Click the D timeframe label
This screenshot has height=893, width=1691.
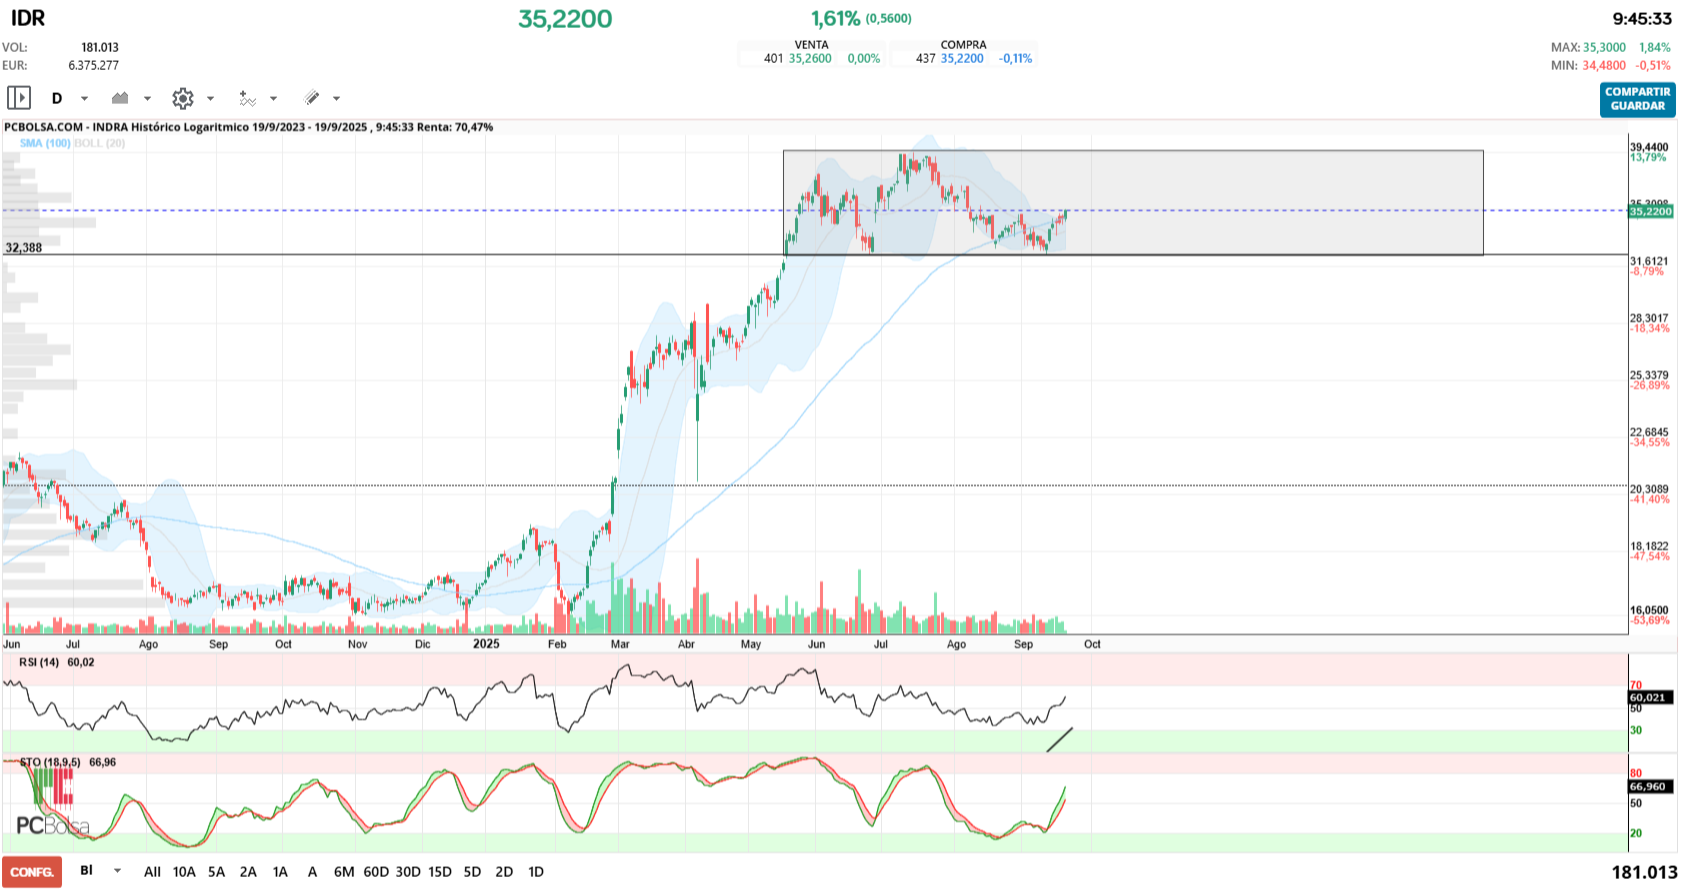(57, 98)
